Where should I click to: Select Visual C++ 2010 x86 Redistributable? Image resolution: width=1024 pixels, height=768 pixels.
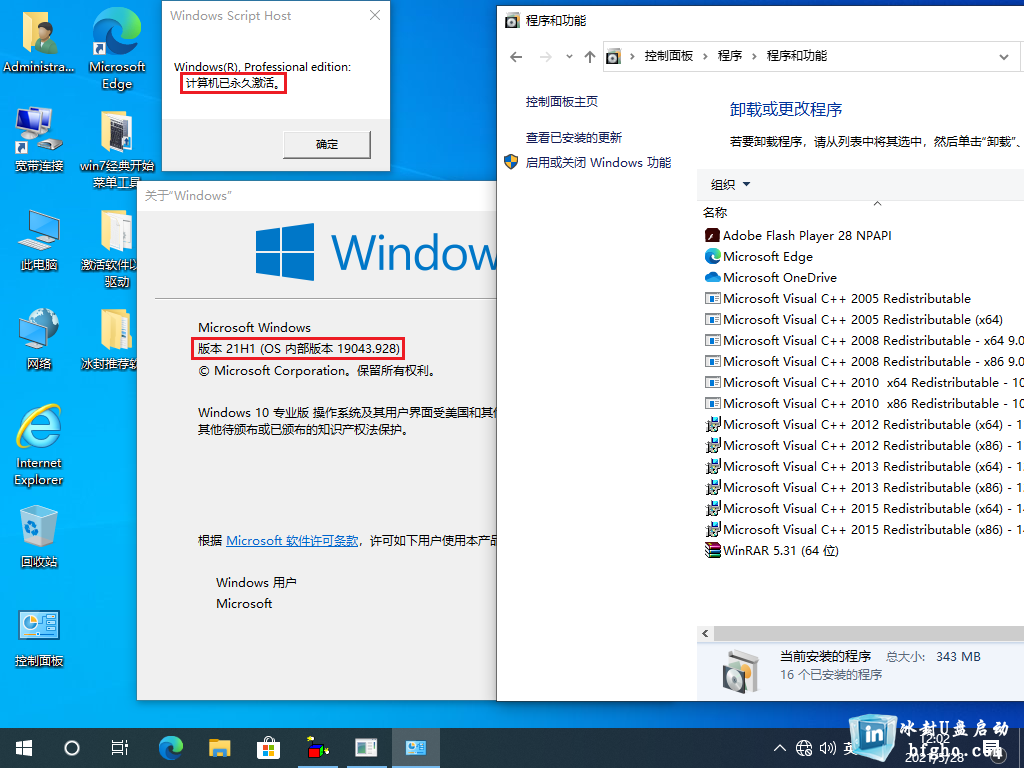tap(864, 403)
